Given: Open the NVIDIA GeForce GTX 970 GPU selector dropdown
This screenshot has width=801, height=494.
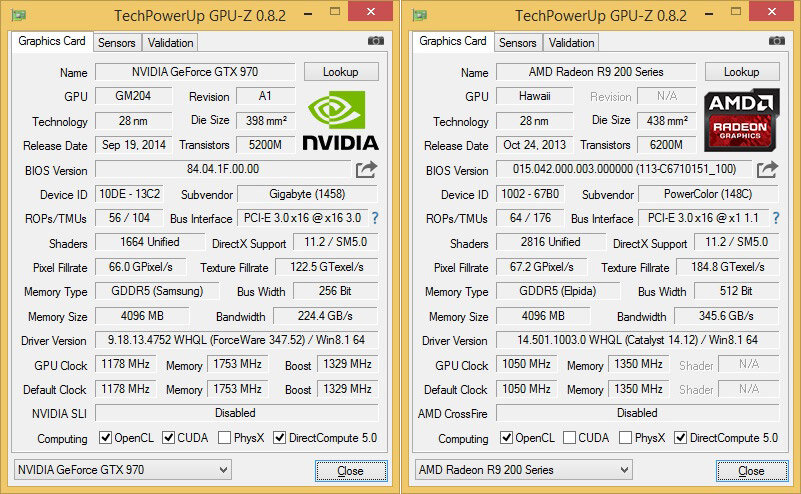Looking at the screenshot, I should (x=123, y=469).
